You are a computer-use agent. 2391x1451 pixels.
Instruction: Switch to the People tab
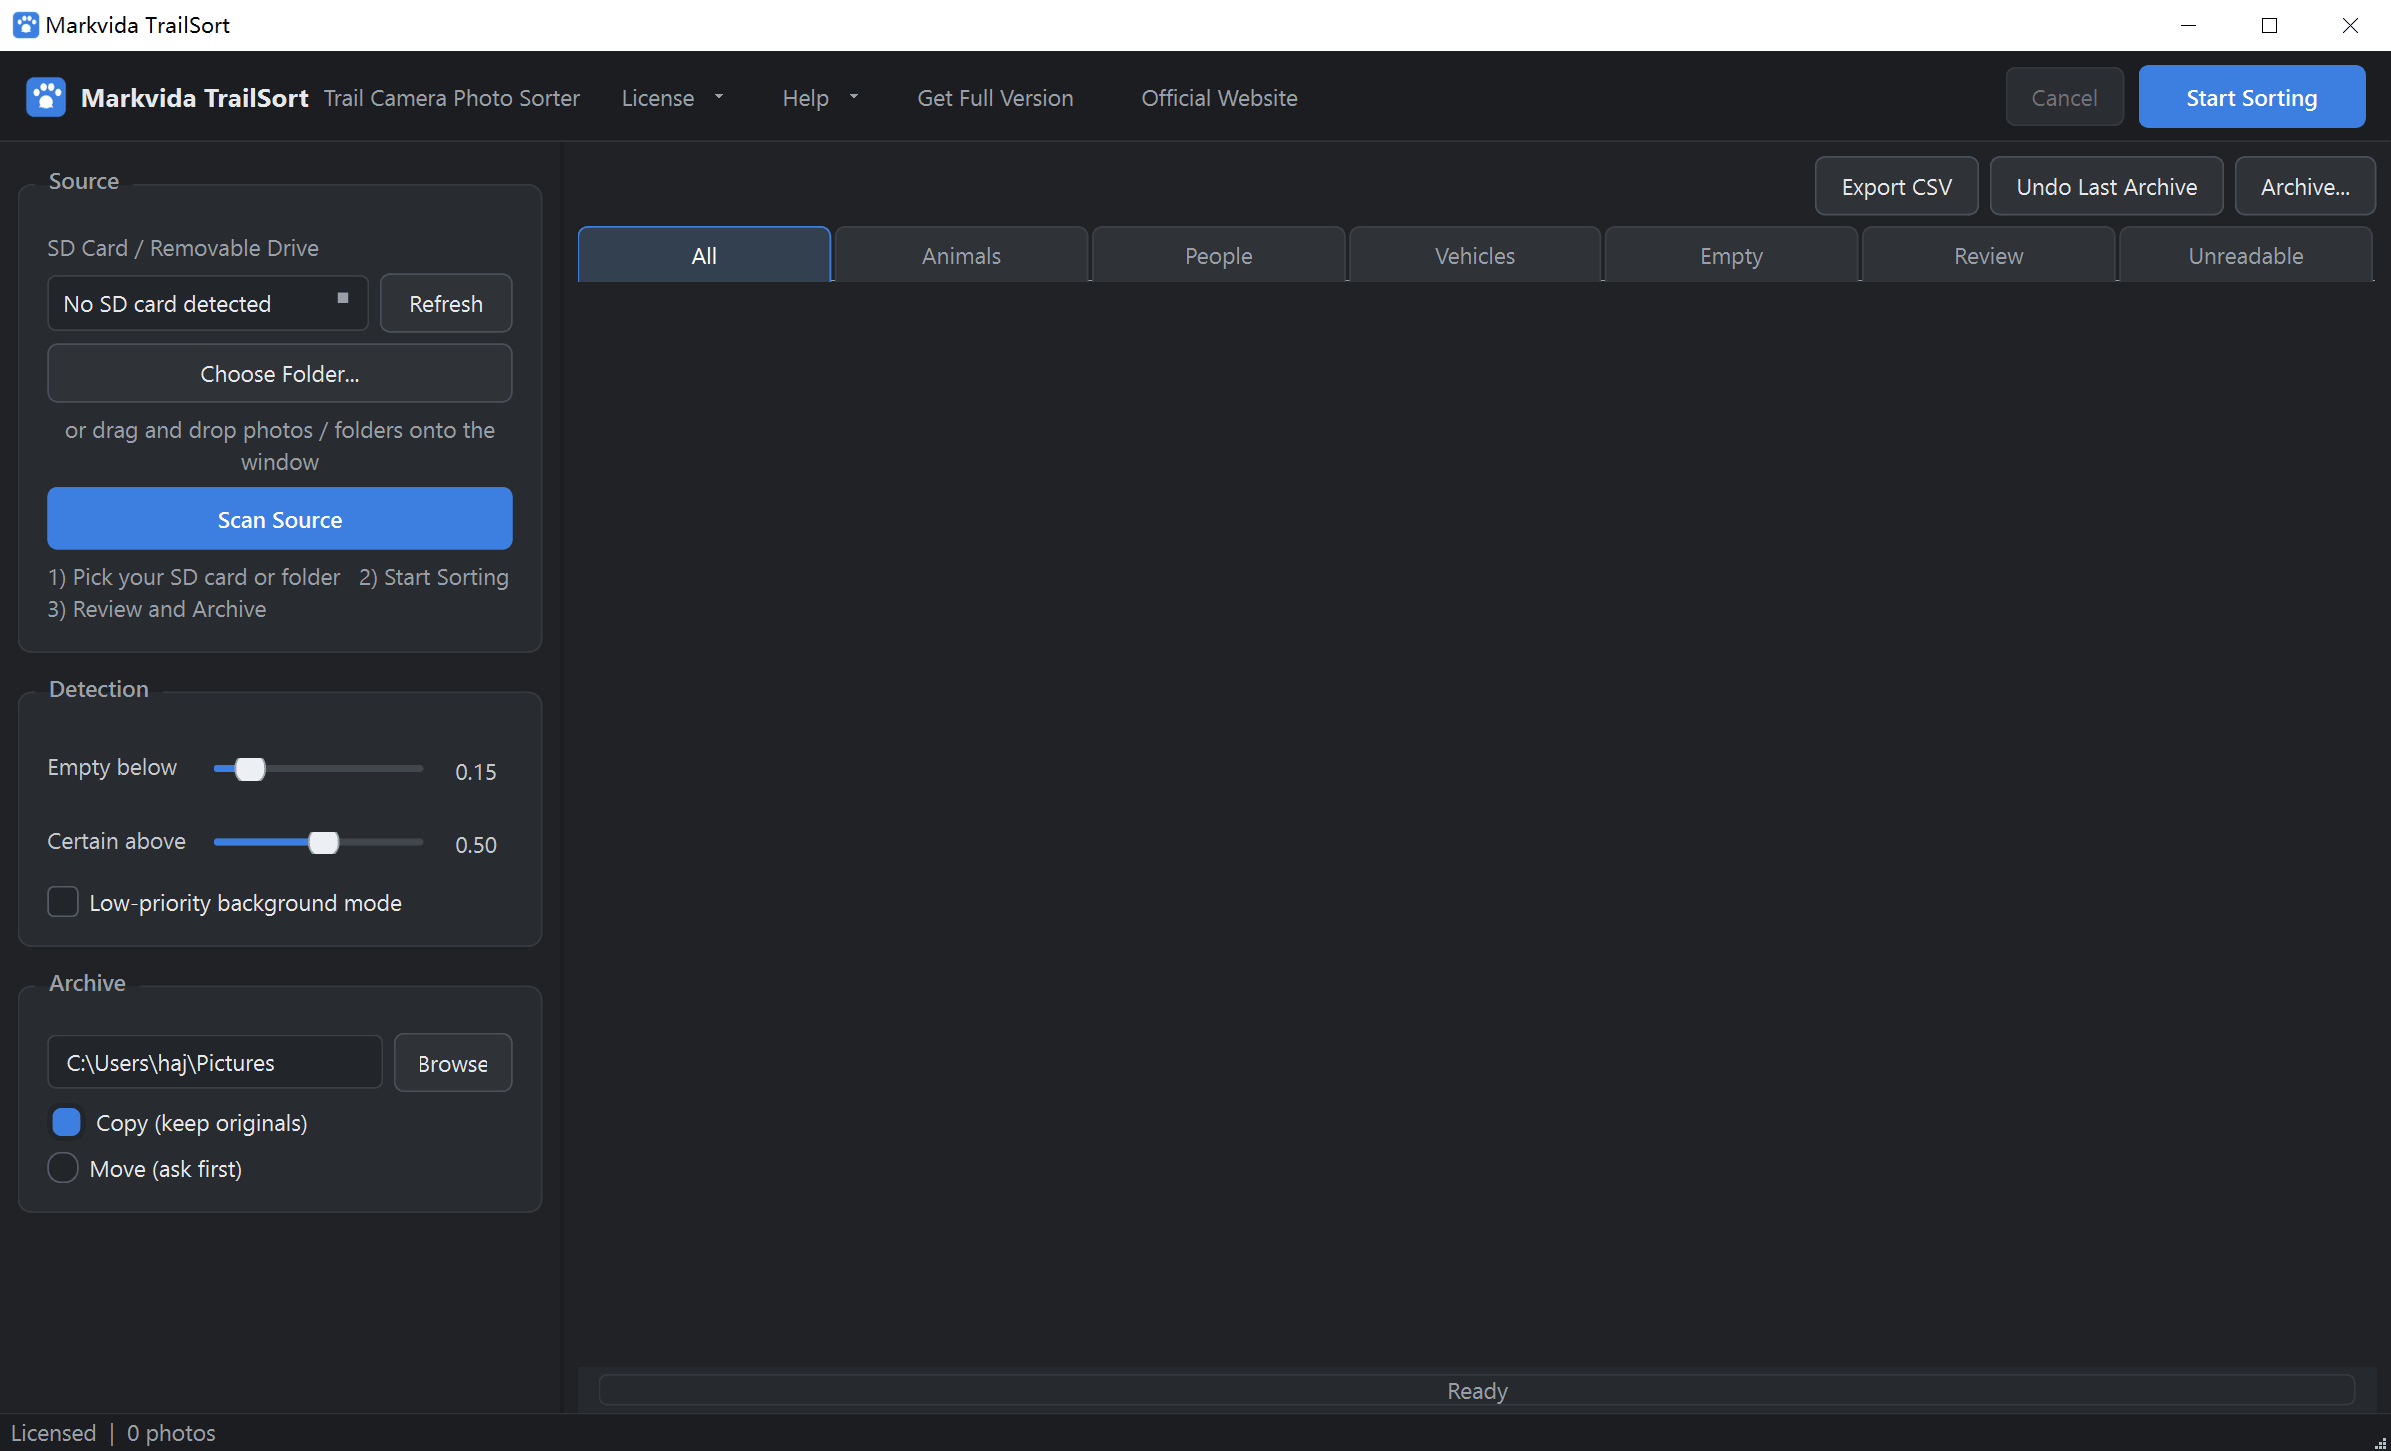point(1218,255)
